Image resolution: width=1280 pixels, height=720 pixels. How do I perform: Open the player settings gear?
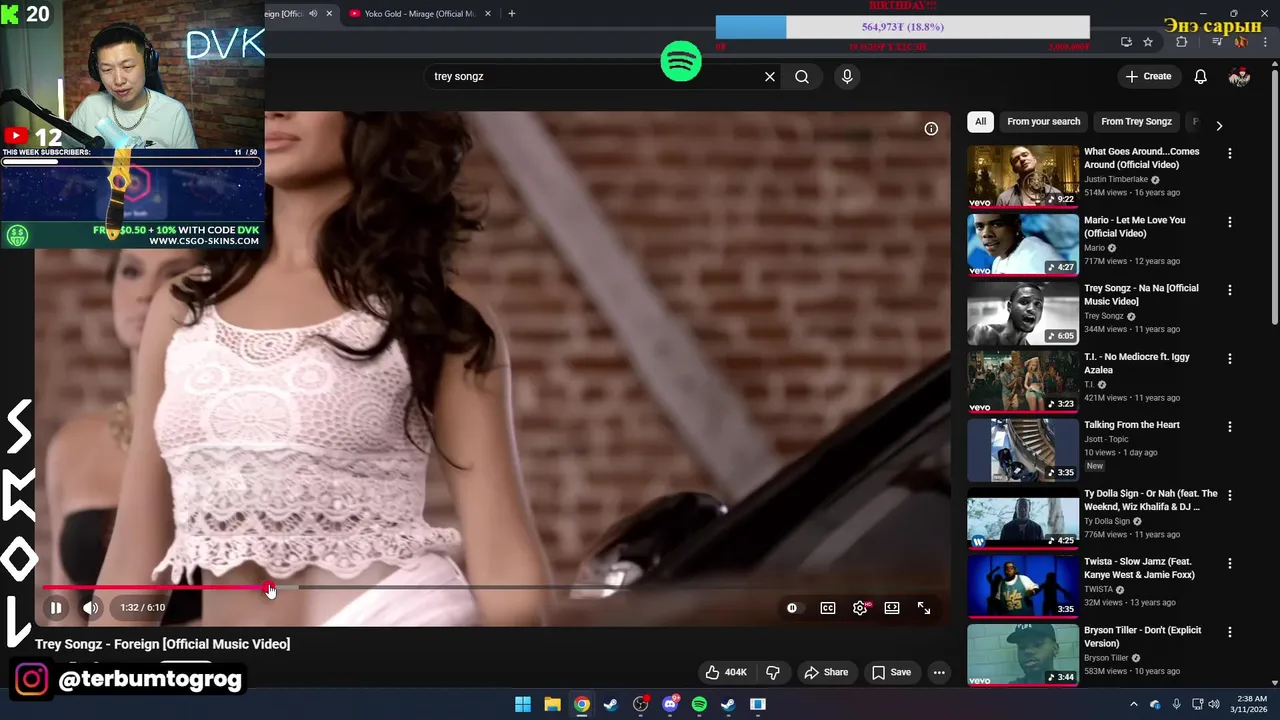click(x=860, y=607)
